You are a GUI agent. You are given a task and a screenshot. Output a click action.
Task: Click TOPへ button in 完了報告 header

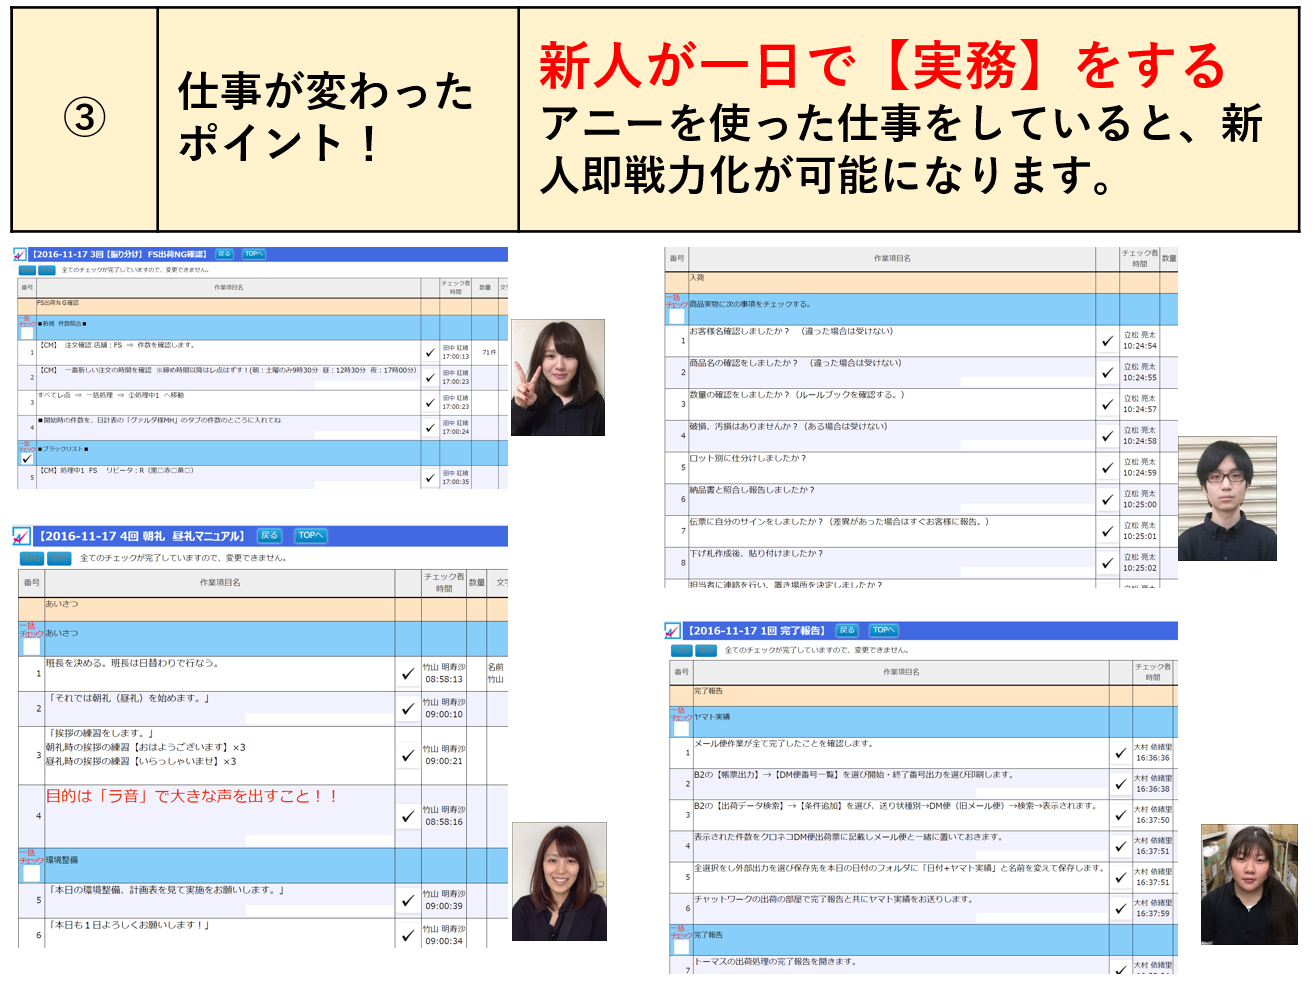(884, 630)
